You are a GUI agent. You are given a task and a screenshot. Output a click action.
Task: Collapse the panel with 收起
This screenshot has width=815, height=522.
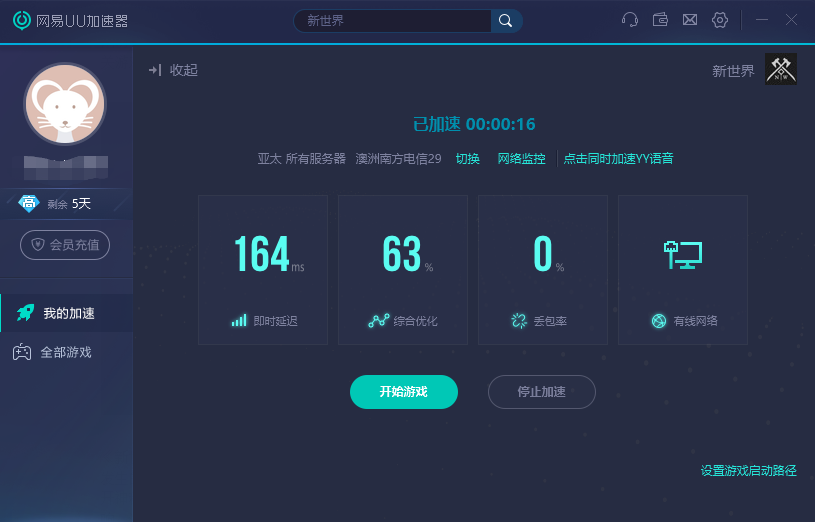coord(173,70)
